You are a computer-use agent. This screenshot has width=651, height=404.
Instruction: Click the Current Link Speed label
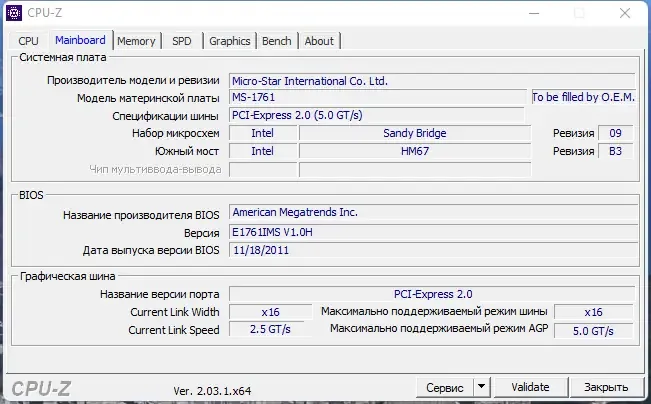tap(174, 330)
